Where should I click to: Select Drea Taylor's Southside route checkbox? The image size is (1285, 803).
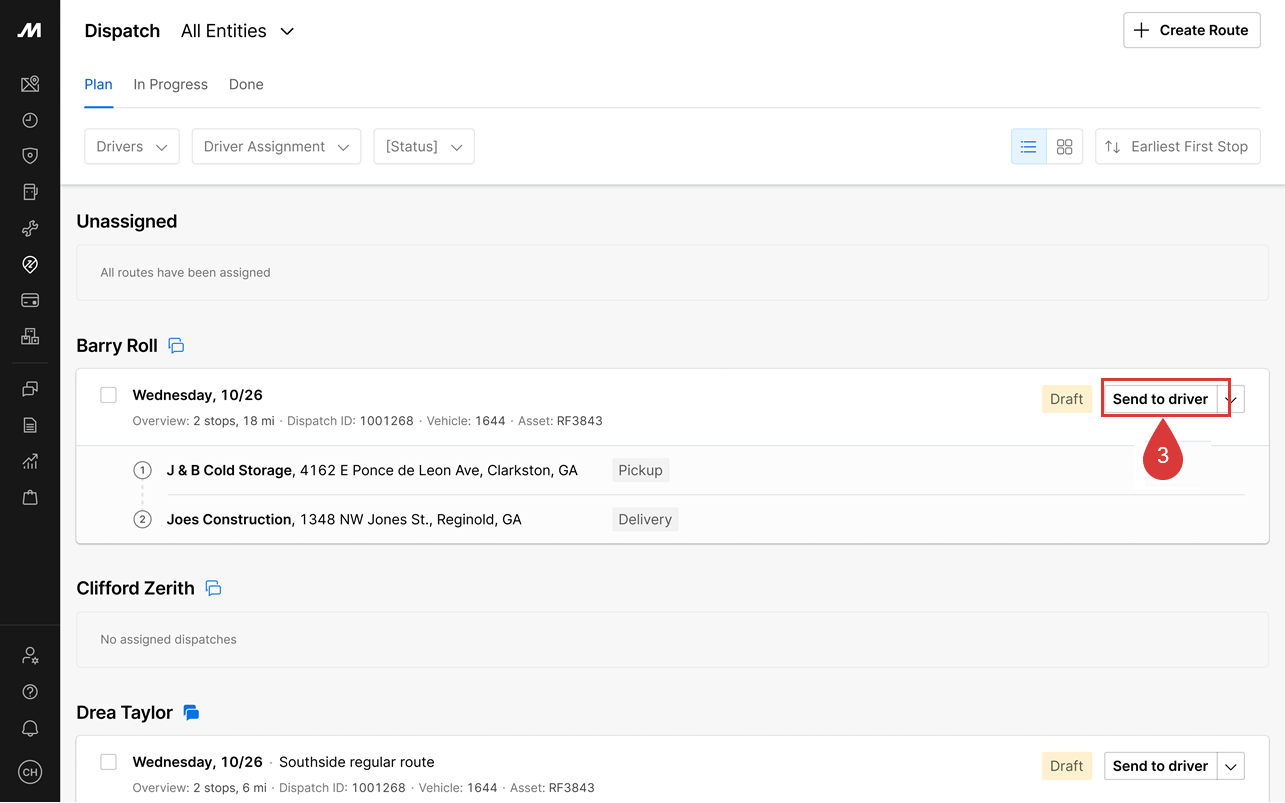[108, 762]
